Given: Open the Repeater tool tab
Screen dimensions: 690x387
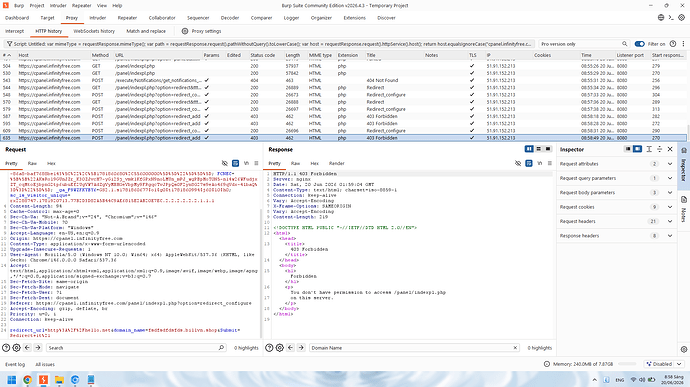Looking at the screenshot, I should 127,18.
